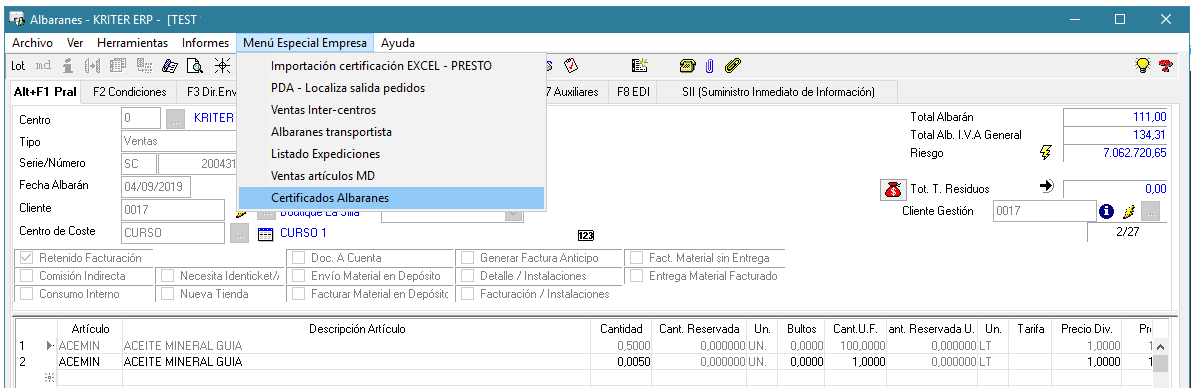Open the Ayuda menu
Viewport: 1191px width, 388px height.
(x=398, y=43)
